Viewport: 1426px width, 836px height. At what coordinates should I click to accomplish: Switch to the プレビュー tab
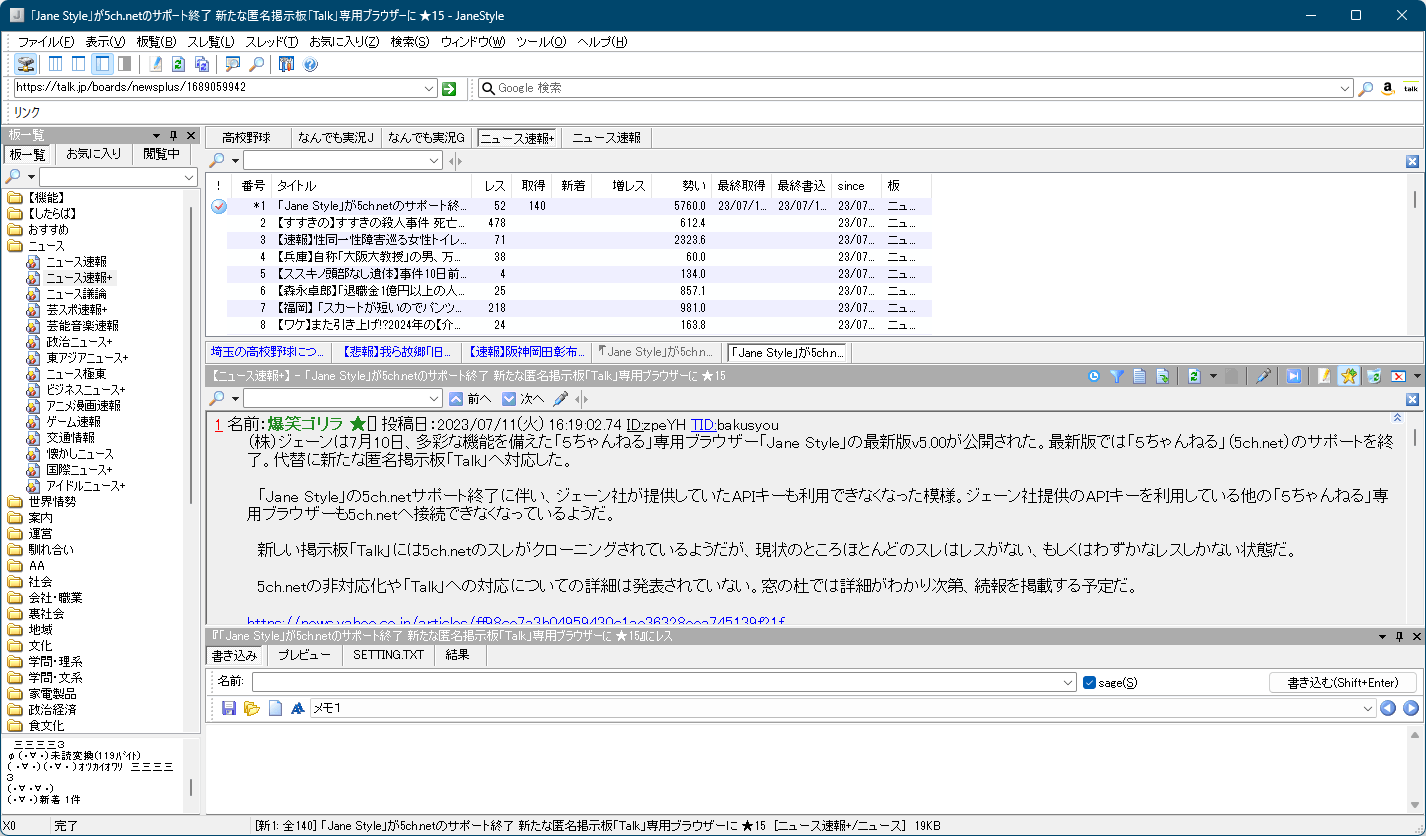[304, 656]
